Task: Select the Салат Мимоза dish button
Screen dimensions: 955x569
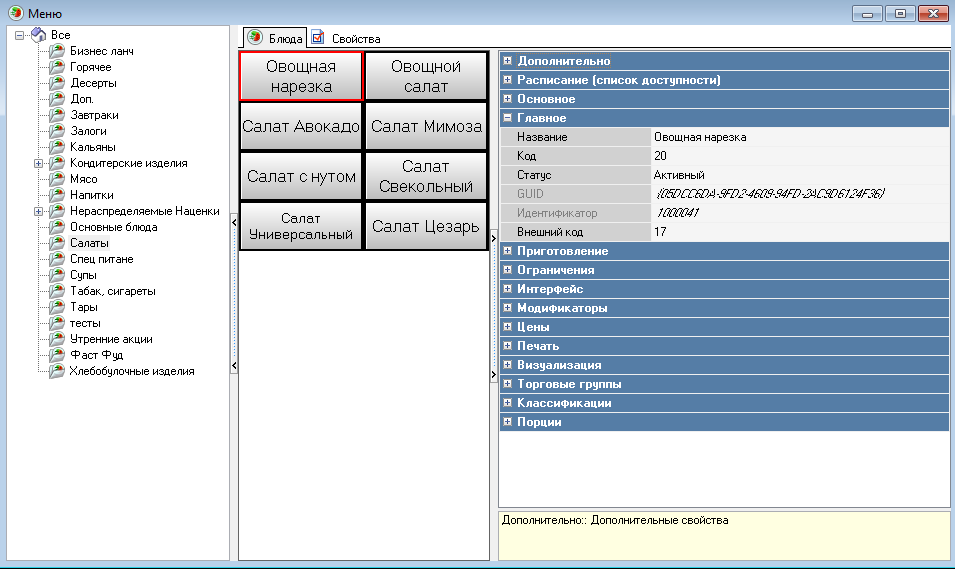Action: [425, 126]
